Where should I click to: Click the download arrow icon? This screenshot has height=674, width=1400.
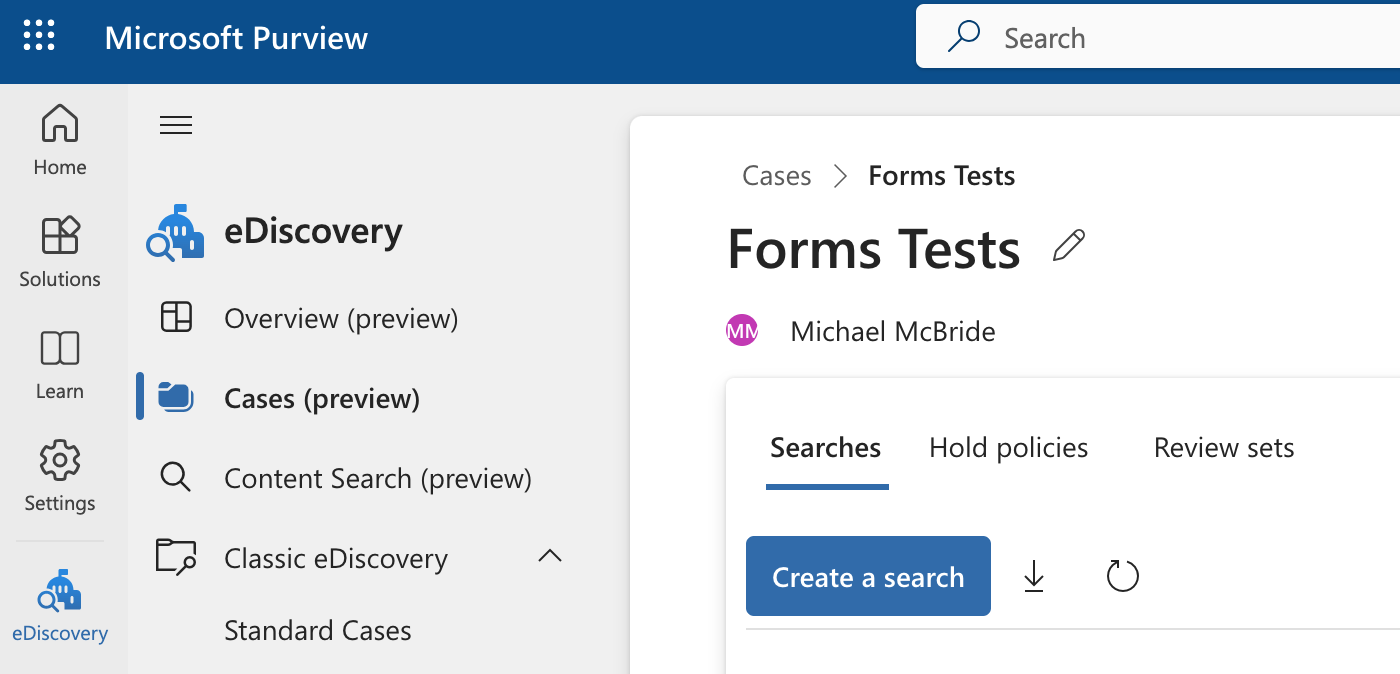click(1034, 576)
